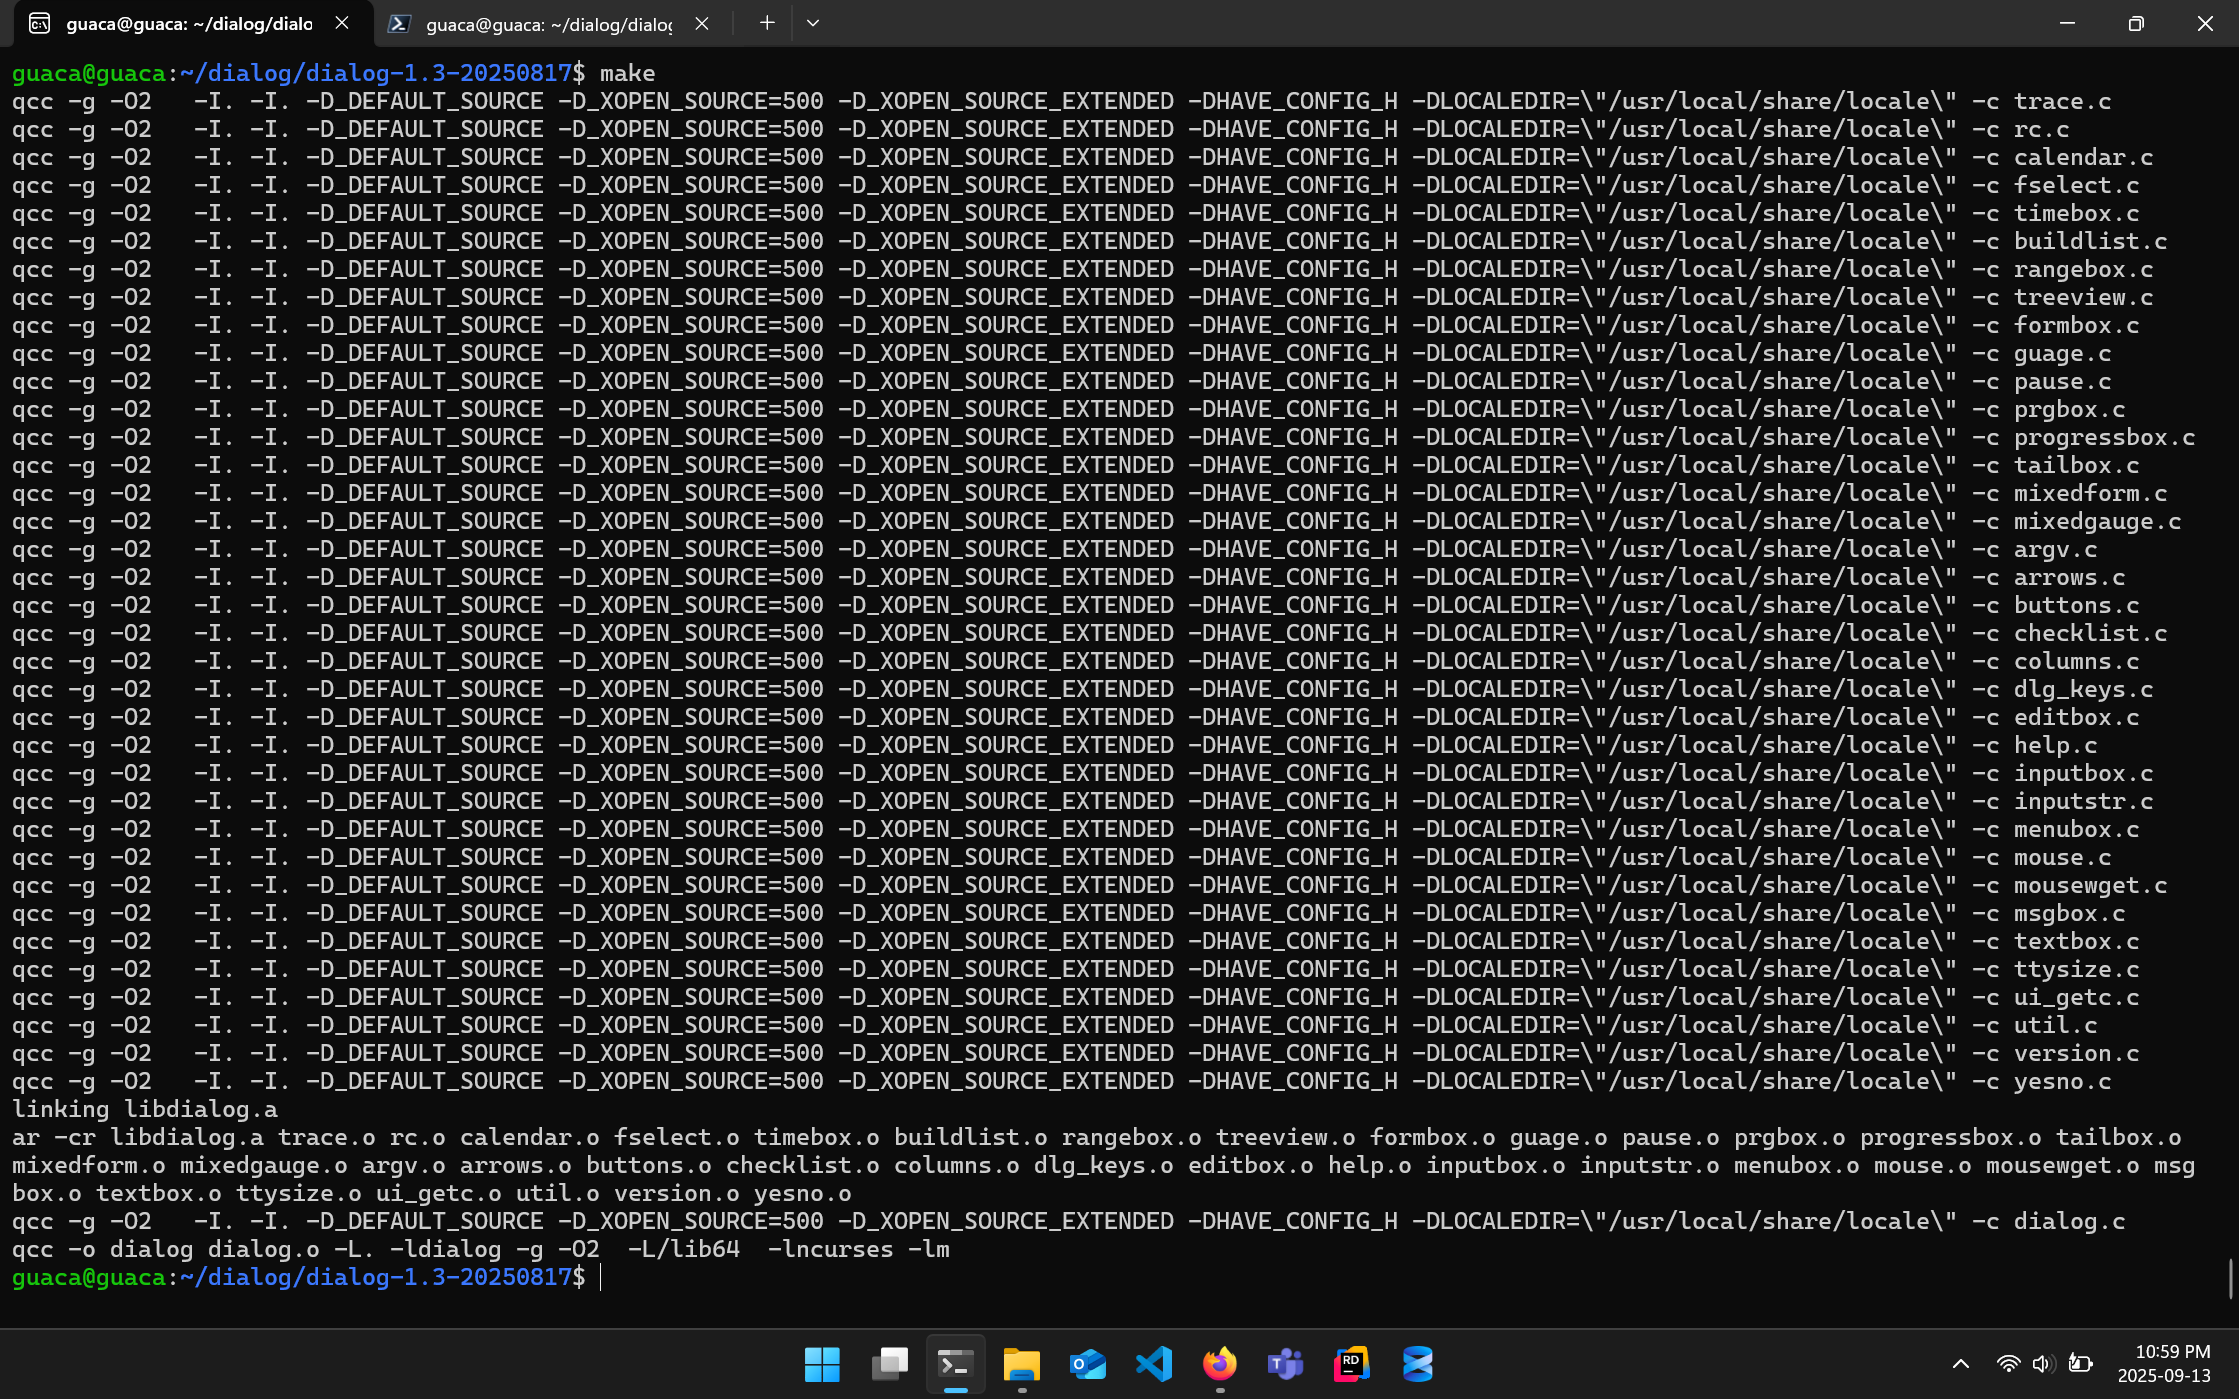Open JetBrains Rider from the taskbar

[x=1351, y=1364]
